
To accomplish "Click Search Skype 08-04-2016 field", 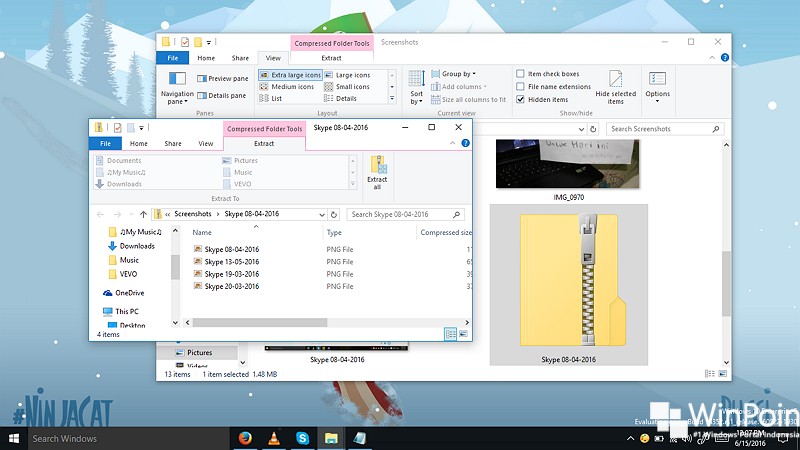I will point(405,214).
